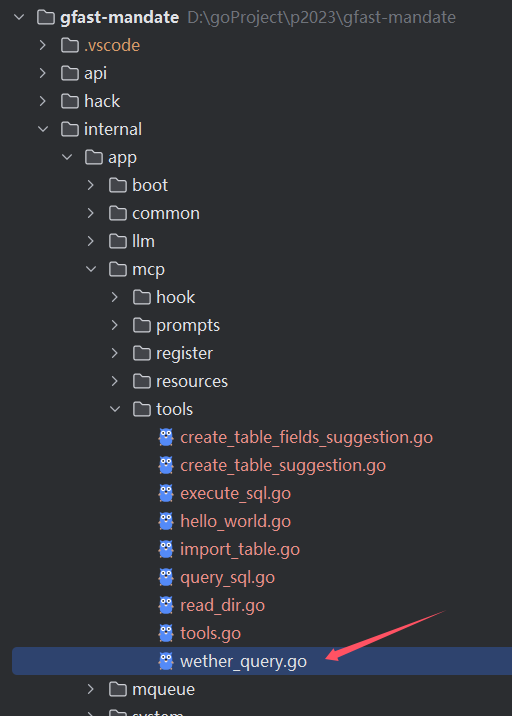The height and width of the screenshot is (716, 512).
Task: Expand the mqueue folder chevron
Action: click(x=91, y=689)
